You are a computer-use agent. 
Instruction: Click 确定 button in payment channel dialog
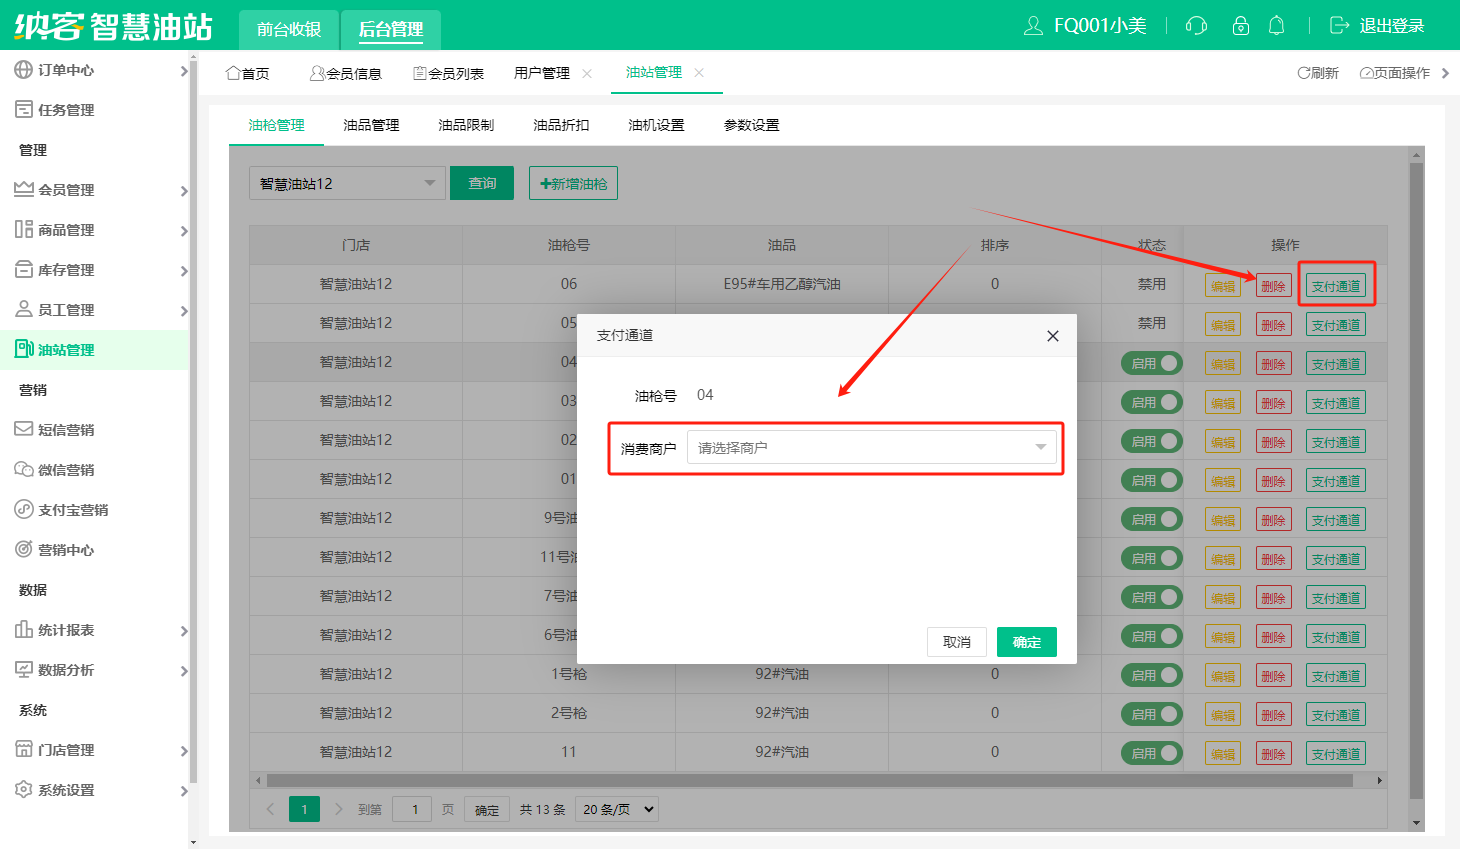(x=1026, y=642)
